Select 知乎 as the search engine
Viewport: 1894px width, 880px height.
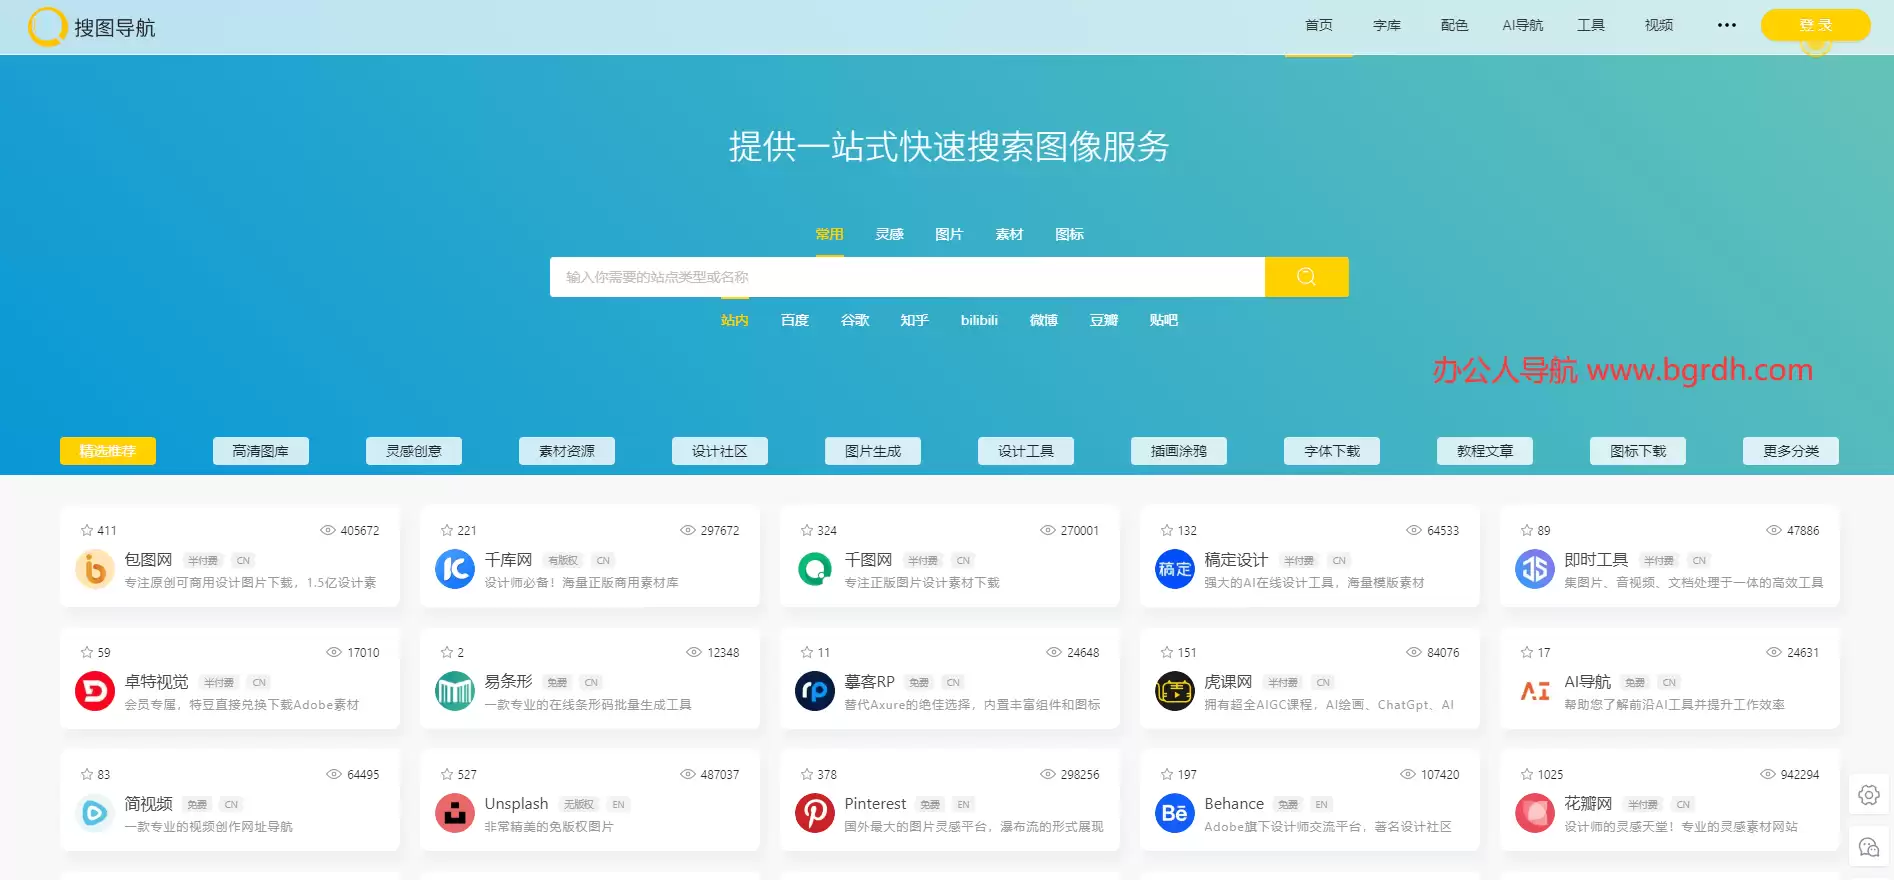914,320
